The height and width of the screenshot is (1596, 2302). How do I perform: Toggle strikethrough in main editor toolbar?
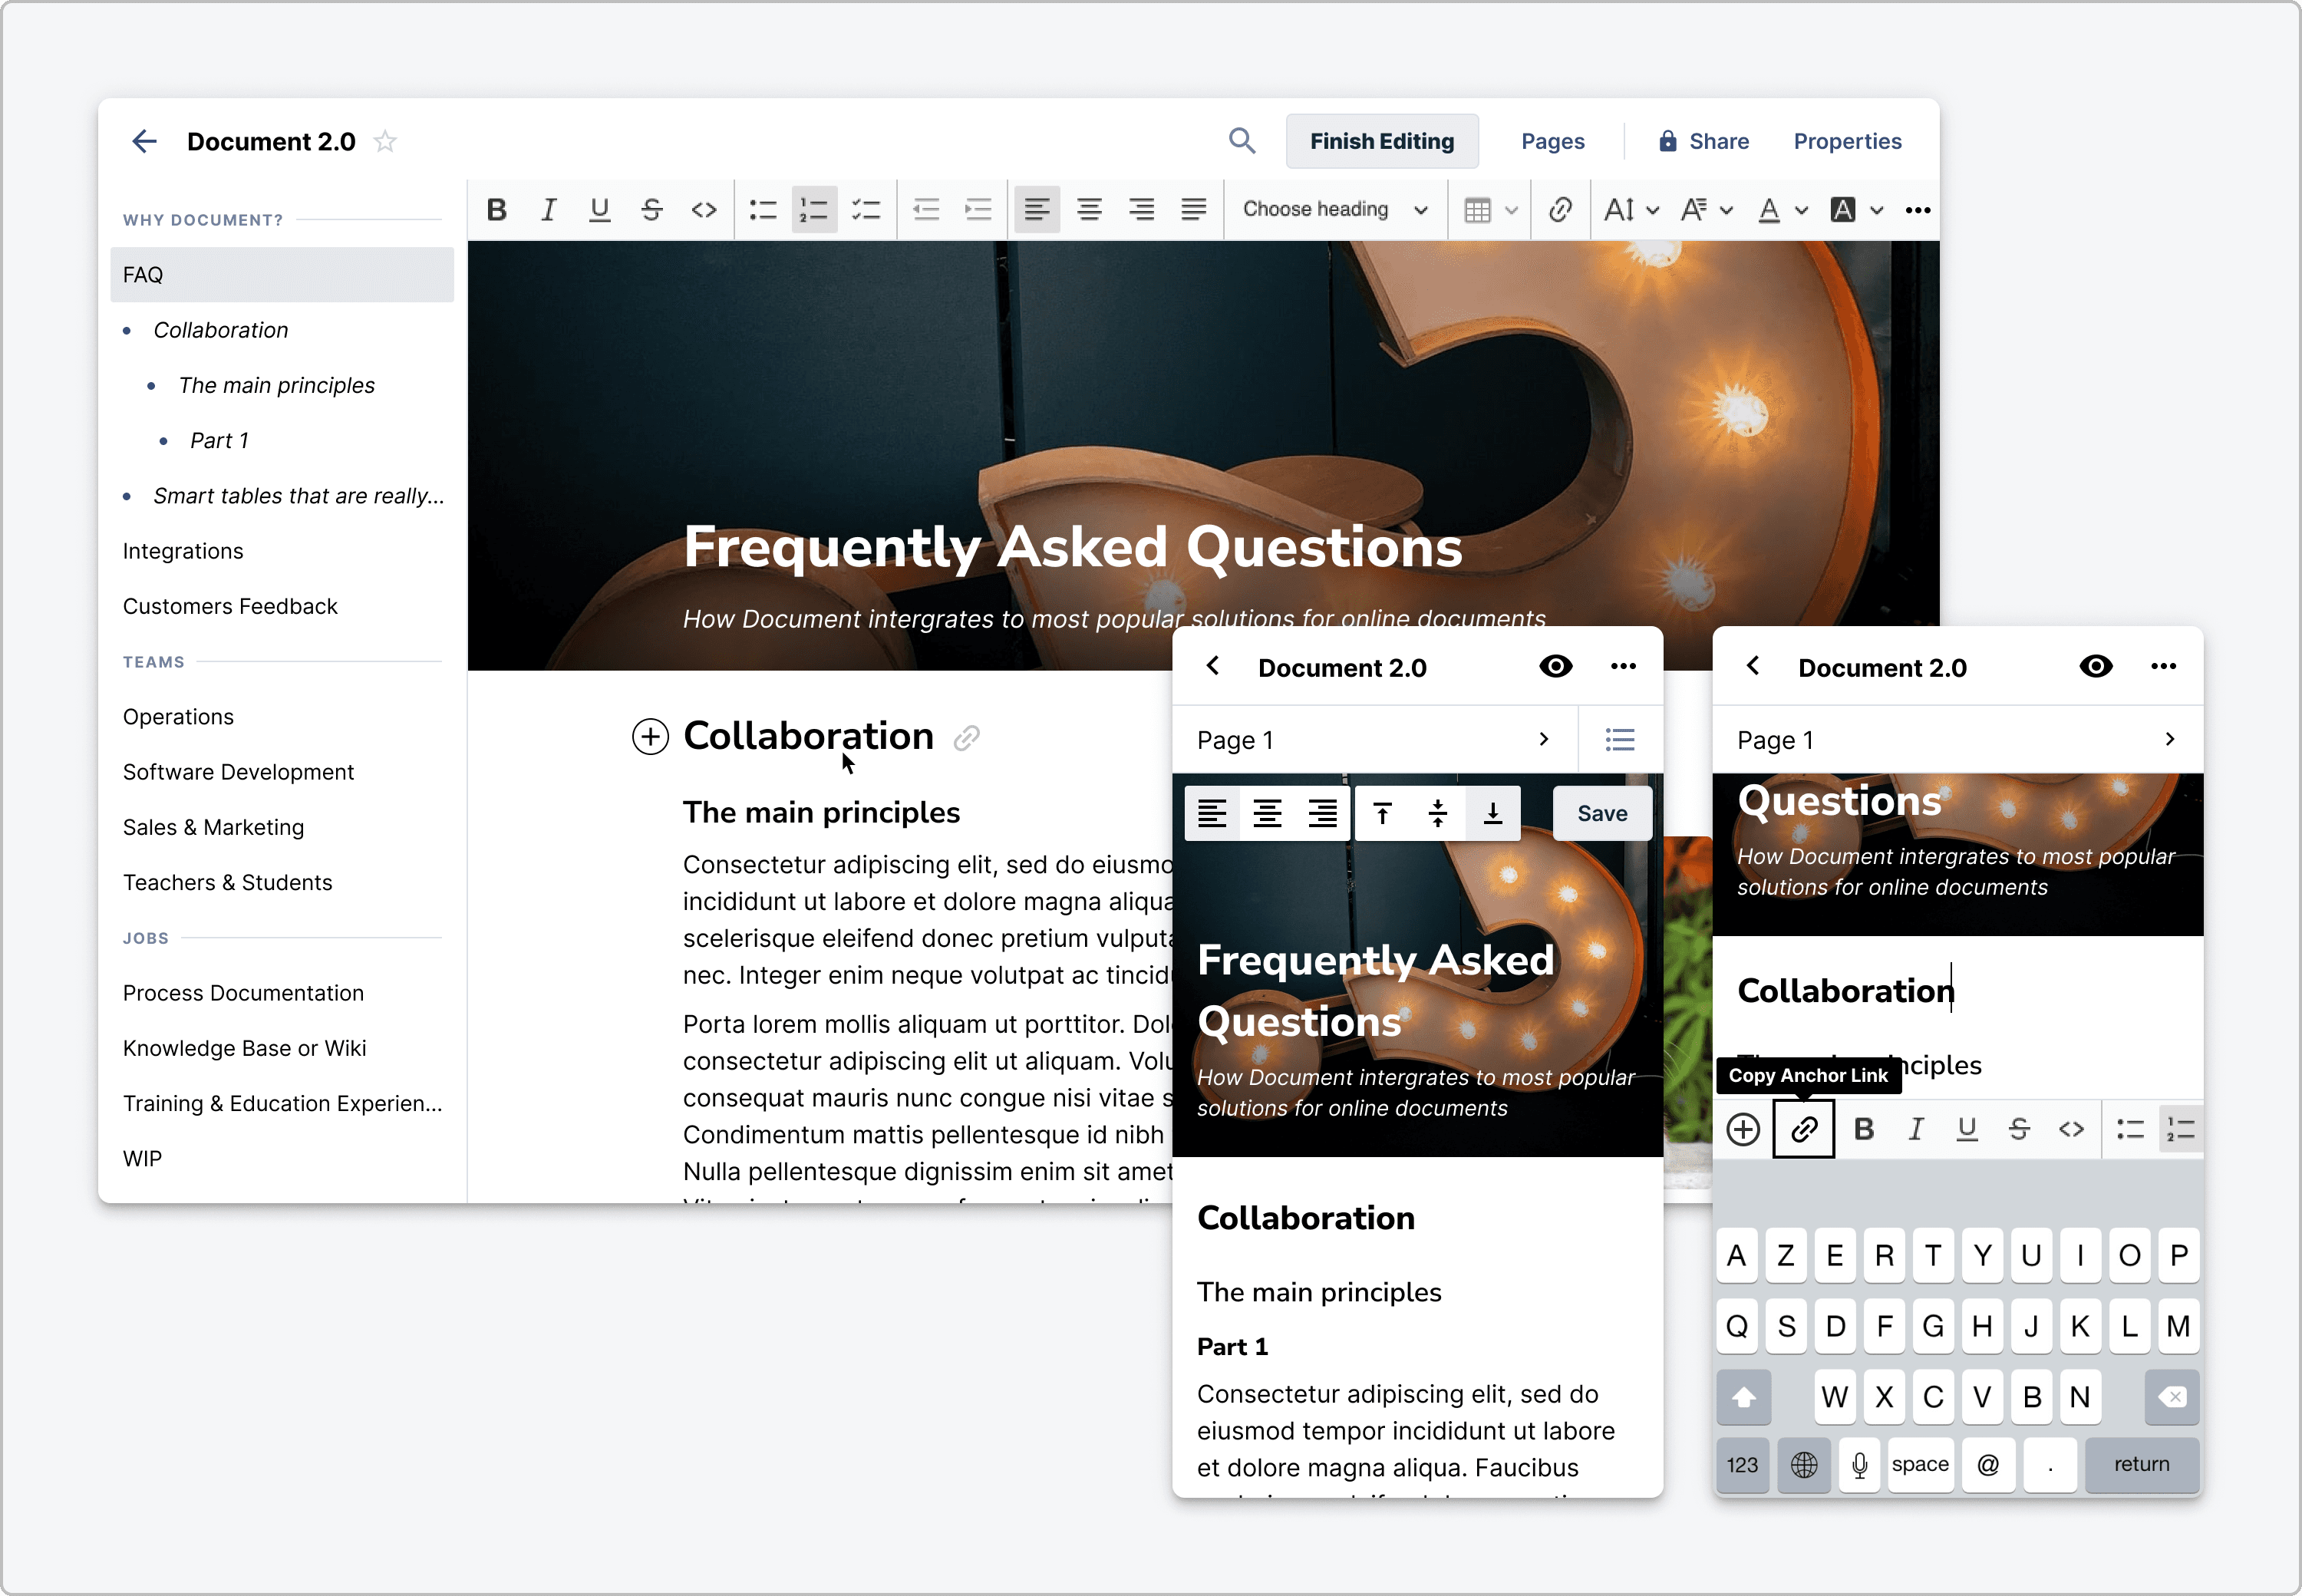pyautogui.click(x=652, y=210)
